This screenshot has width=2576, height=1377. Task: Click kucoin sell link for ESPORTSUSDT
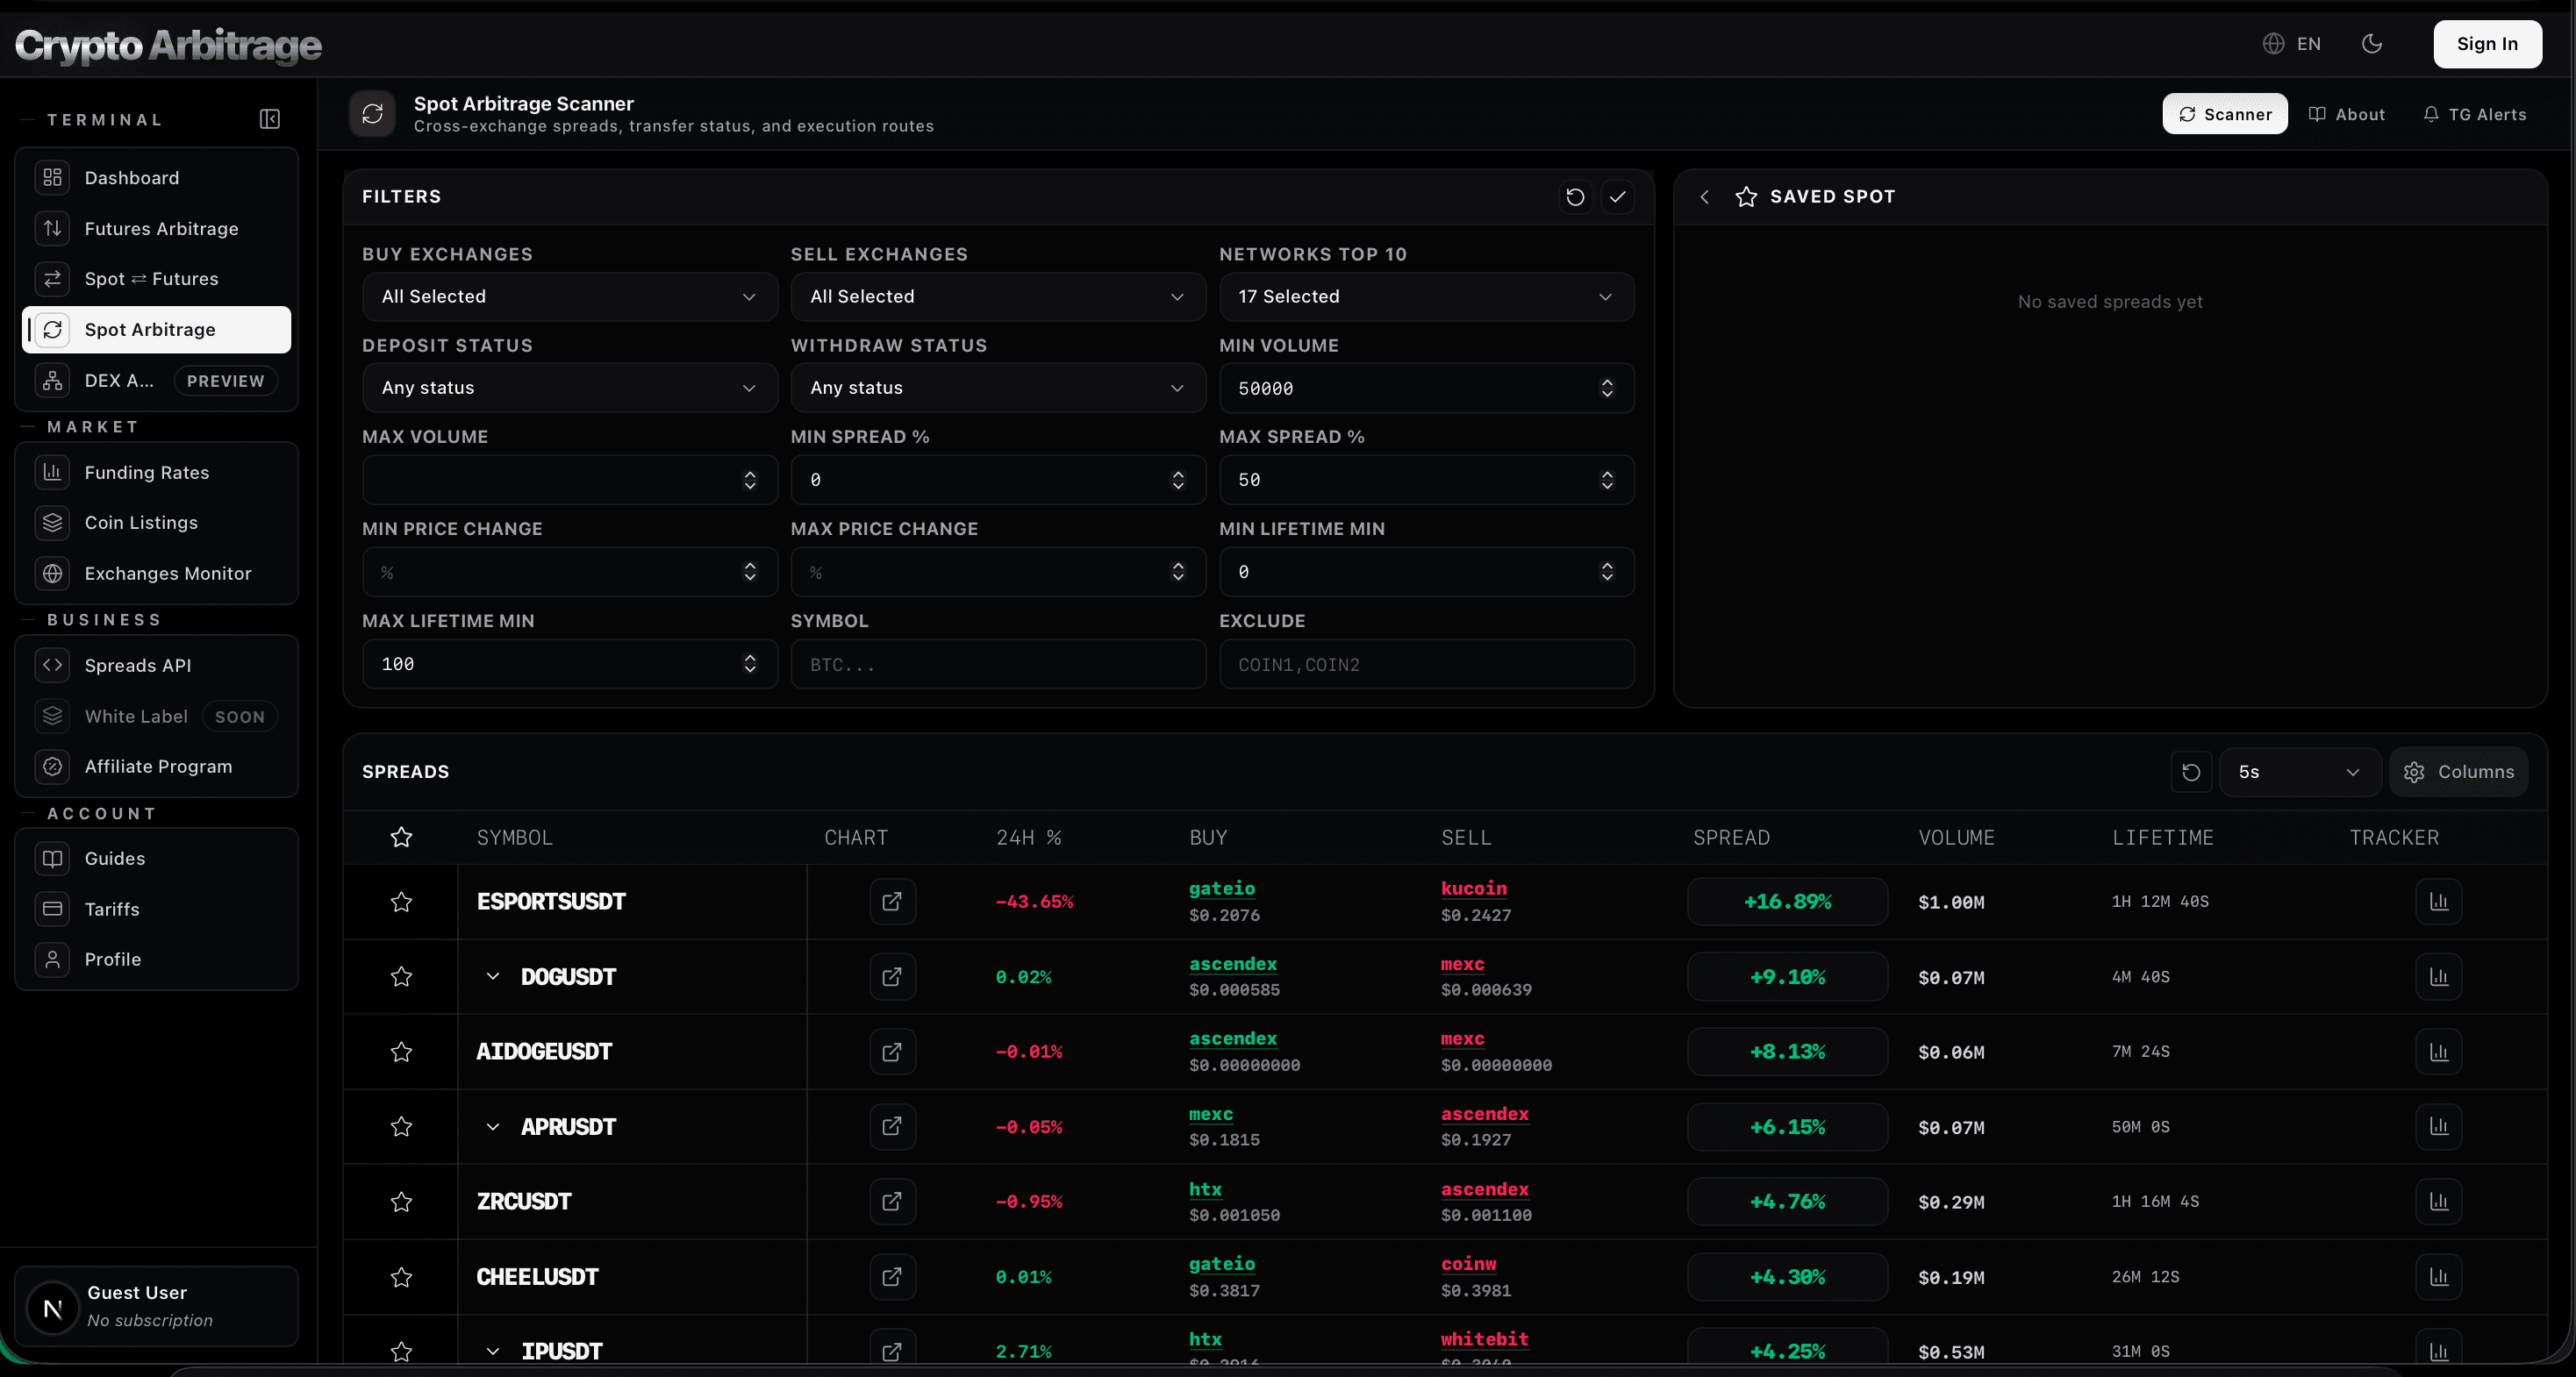(1474, 888)
